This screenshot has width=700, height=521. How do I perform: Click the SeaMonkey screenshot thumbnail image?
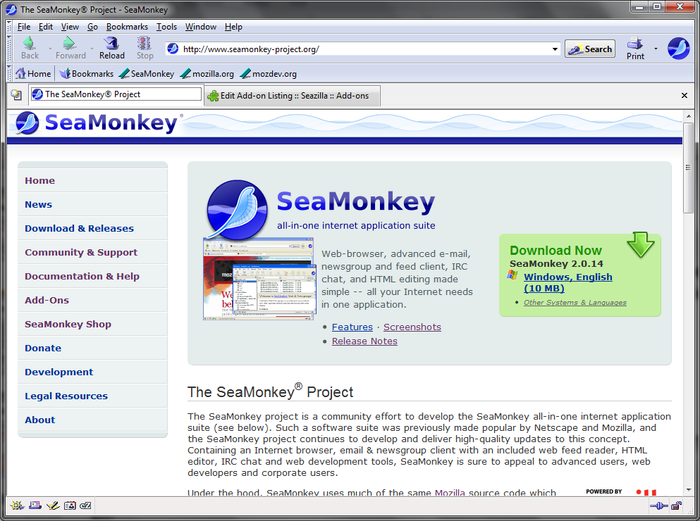coord(259,279)
